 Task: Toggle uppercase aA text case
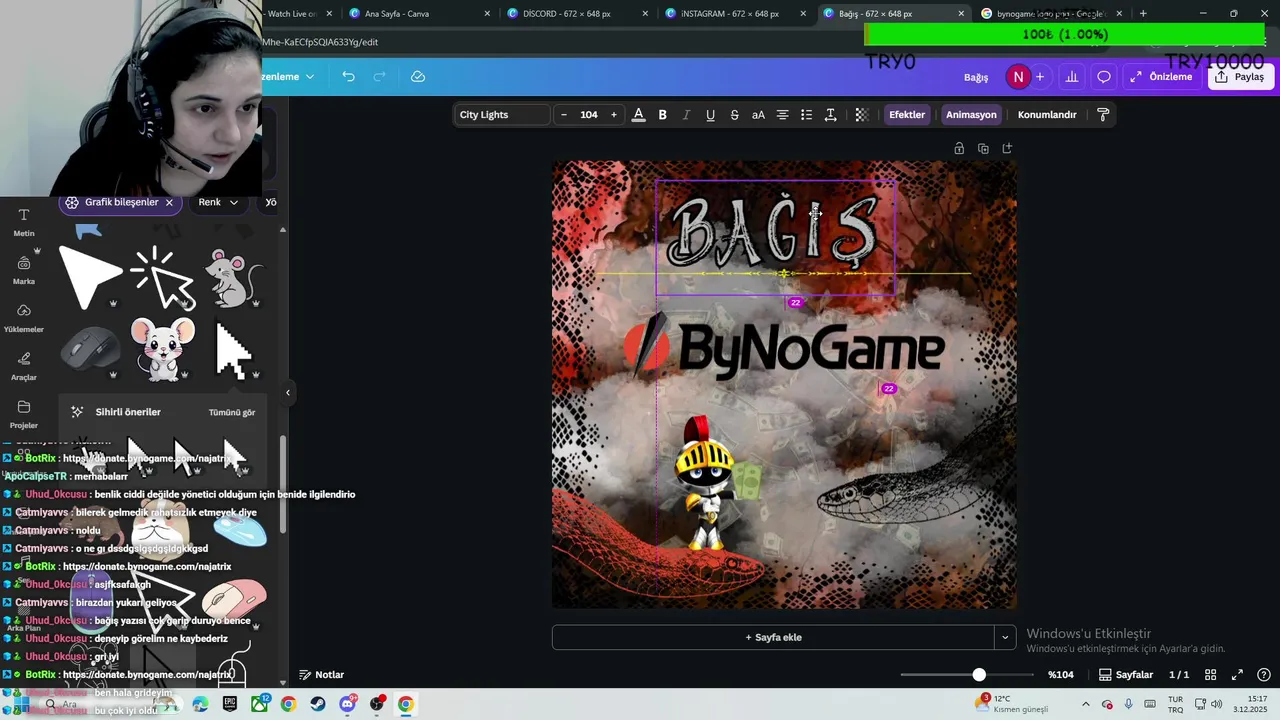click(758, 115)
